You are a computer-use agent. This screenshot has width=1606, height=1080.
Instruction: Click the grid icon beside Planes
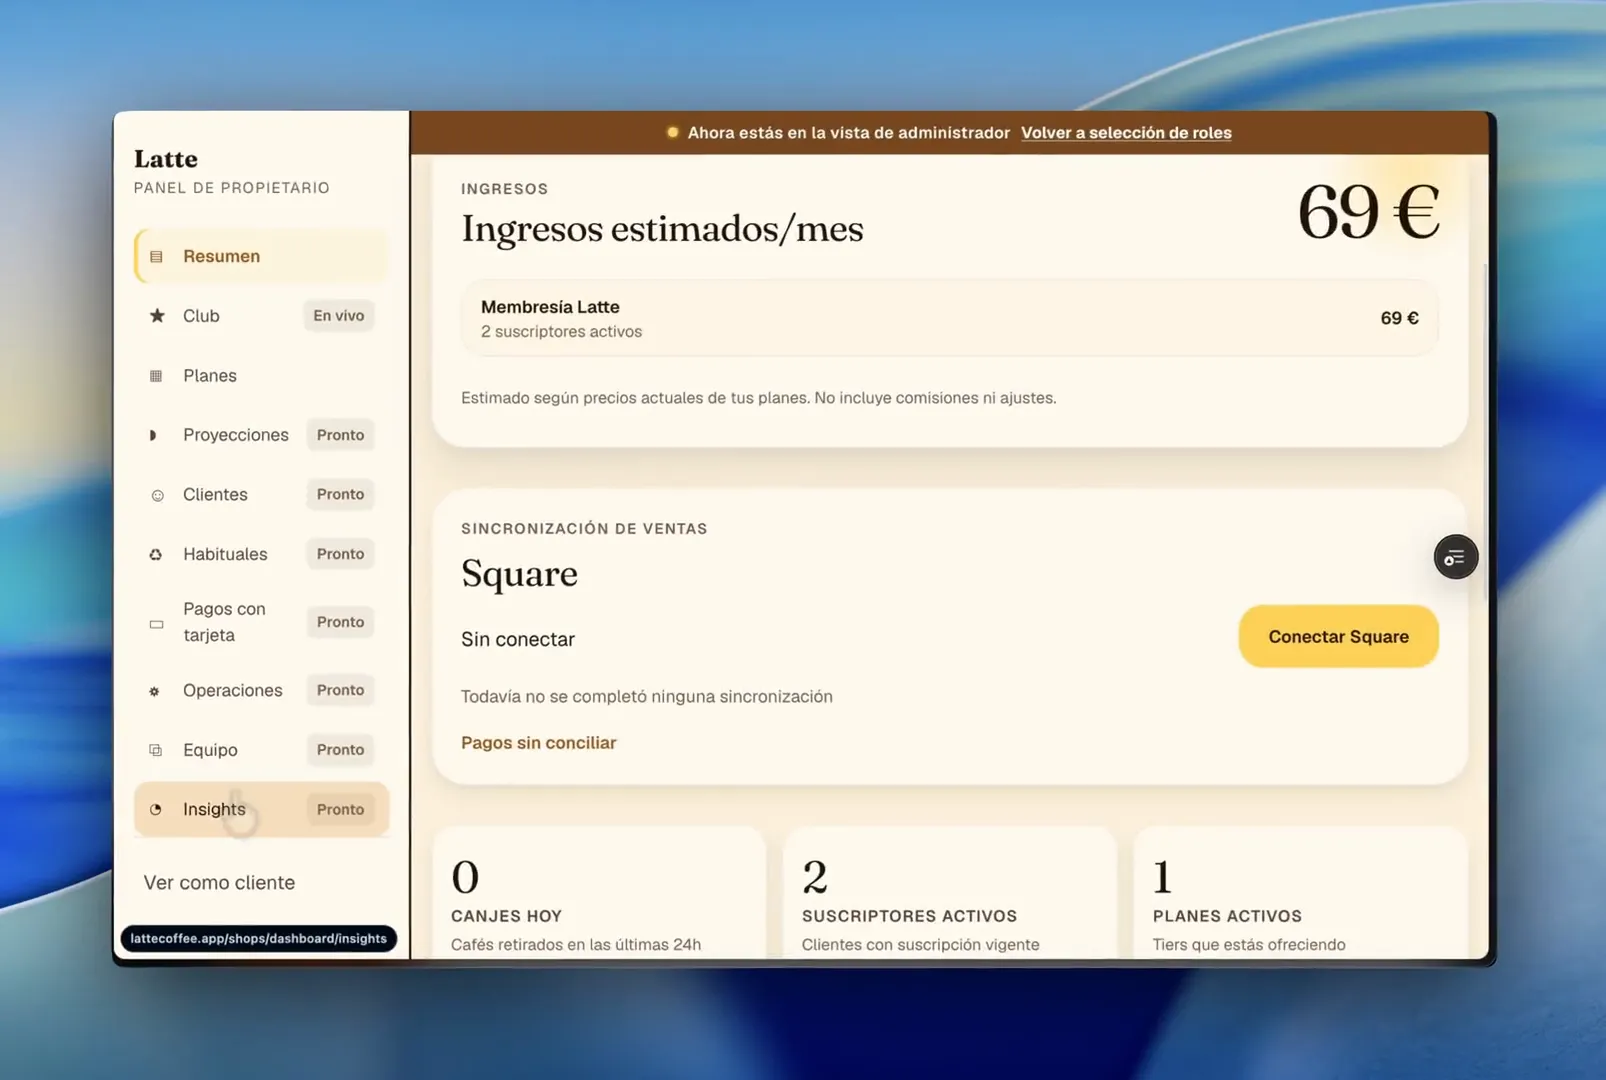click(156, 376)
